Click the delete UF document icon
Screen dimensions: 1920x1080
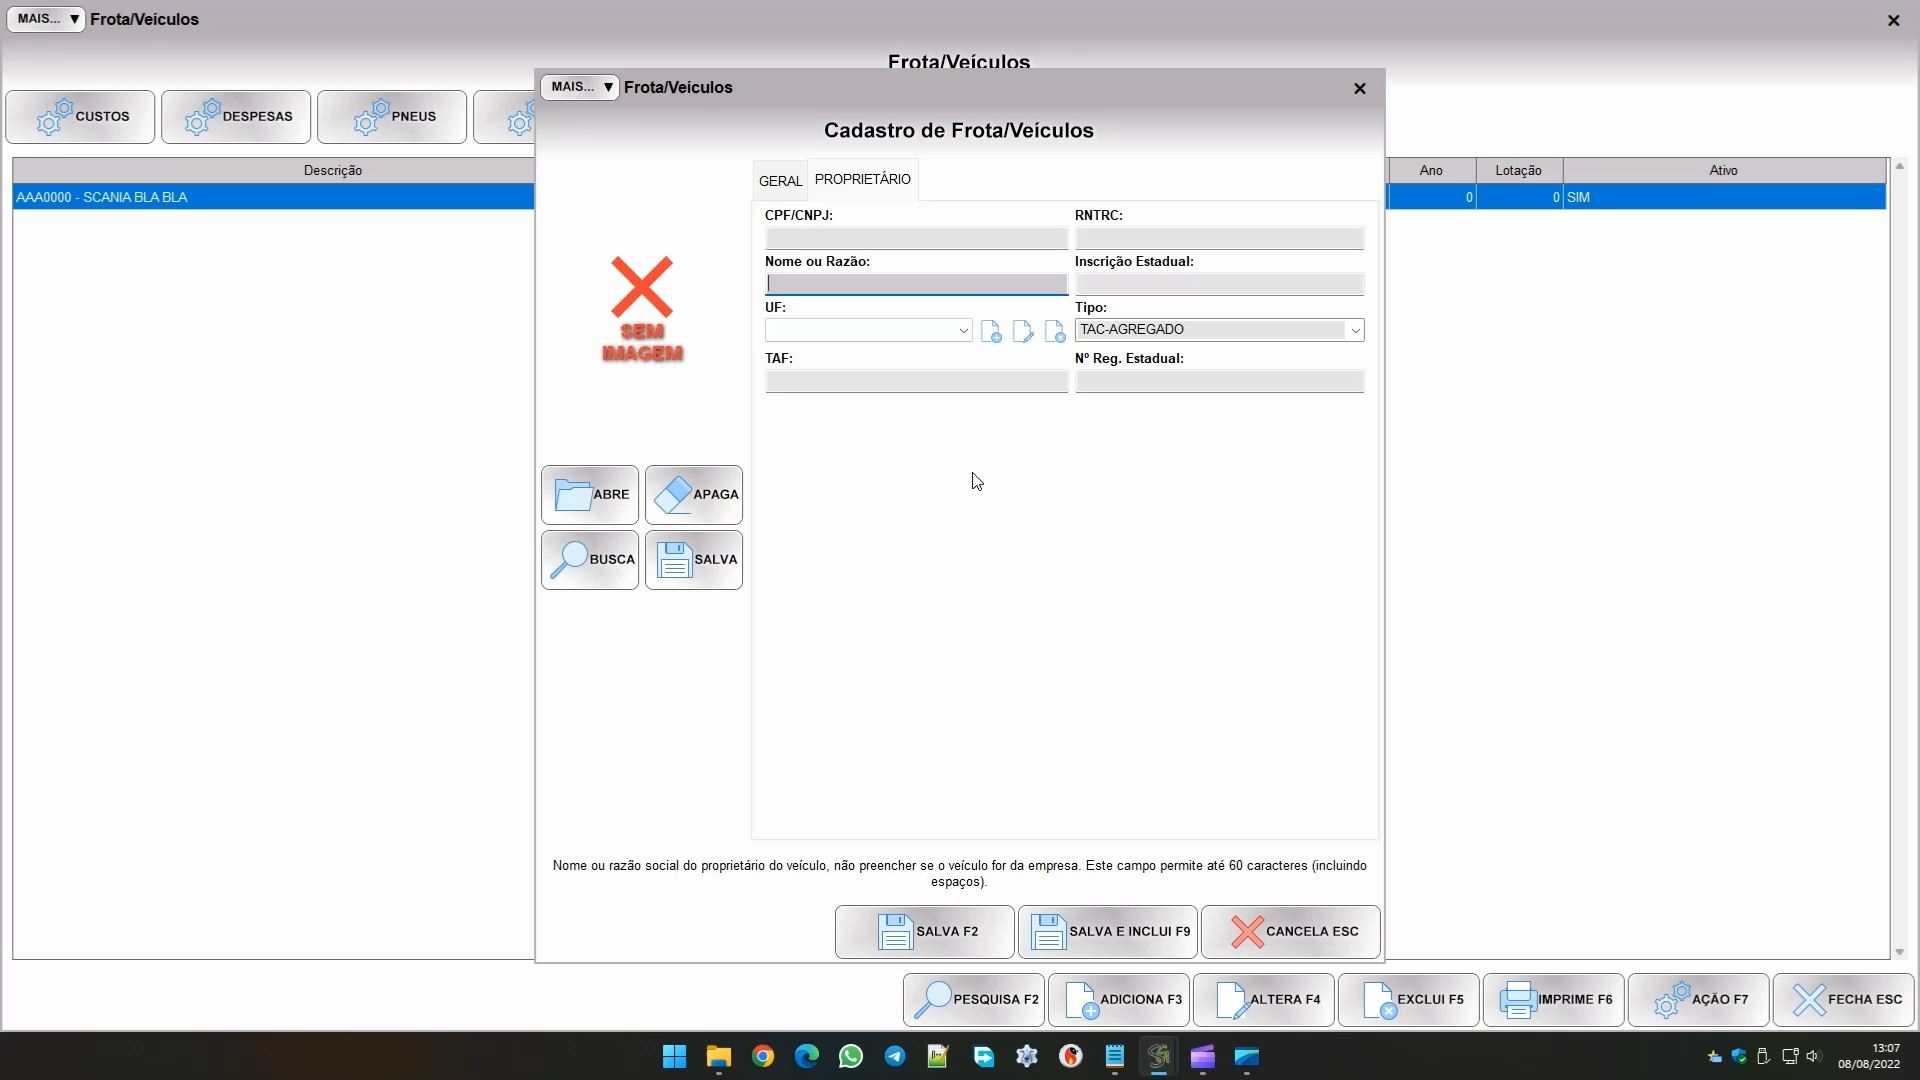coord(1054,332)
